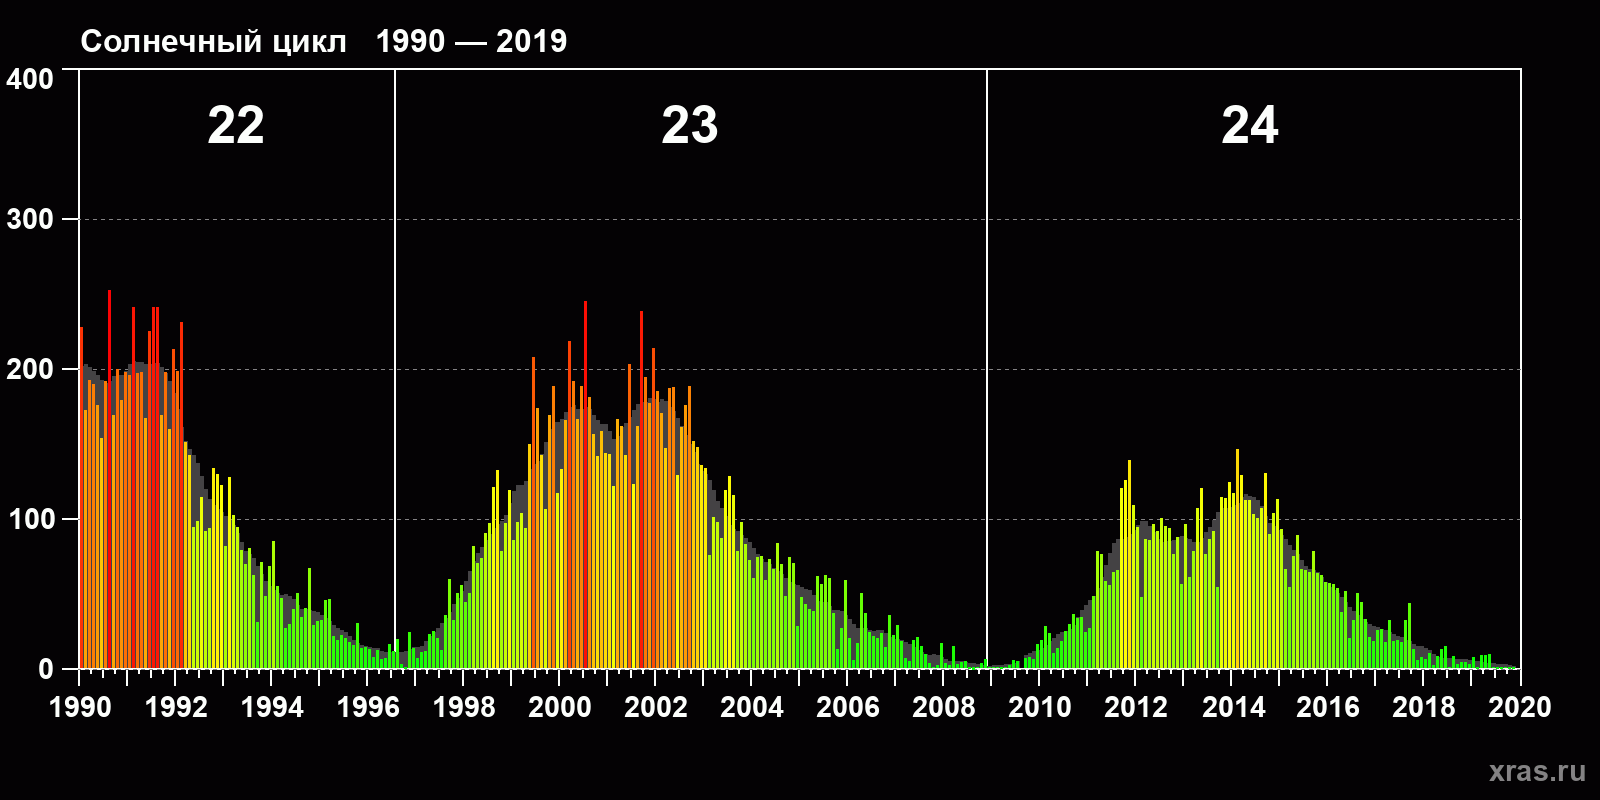This screenshot has height=800, width=1600.
Task: Click the y-axis value 100
Action: point(30,519)
